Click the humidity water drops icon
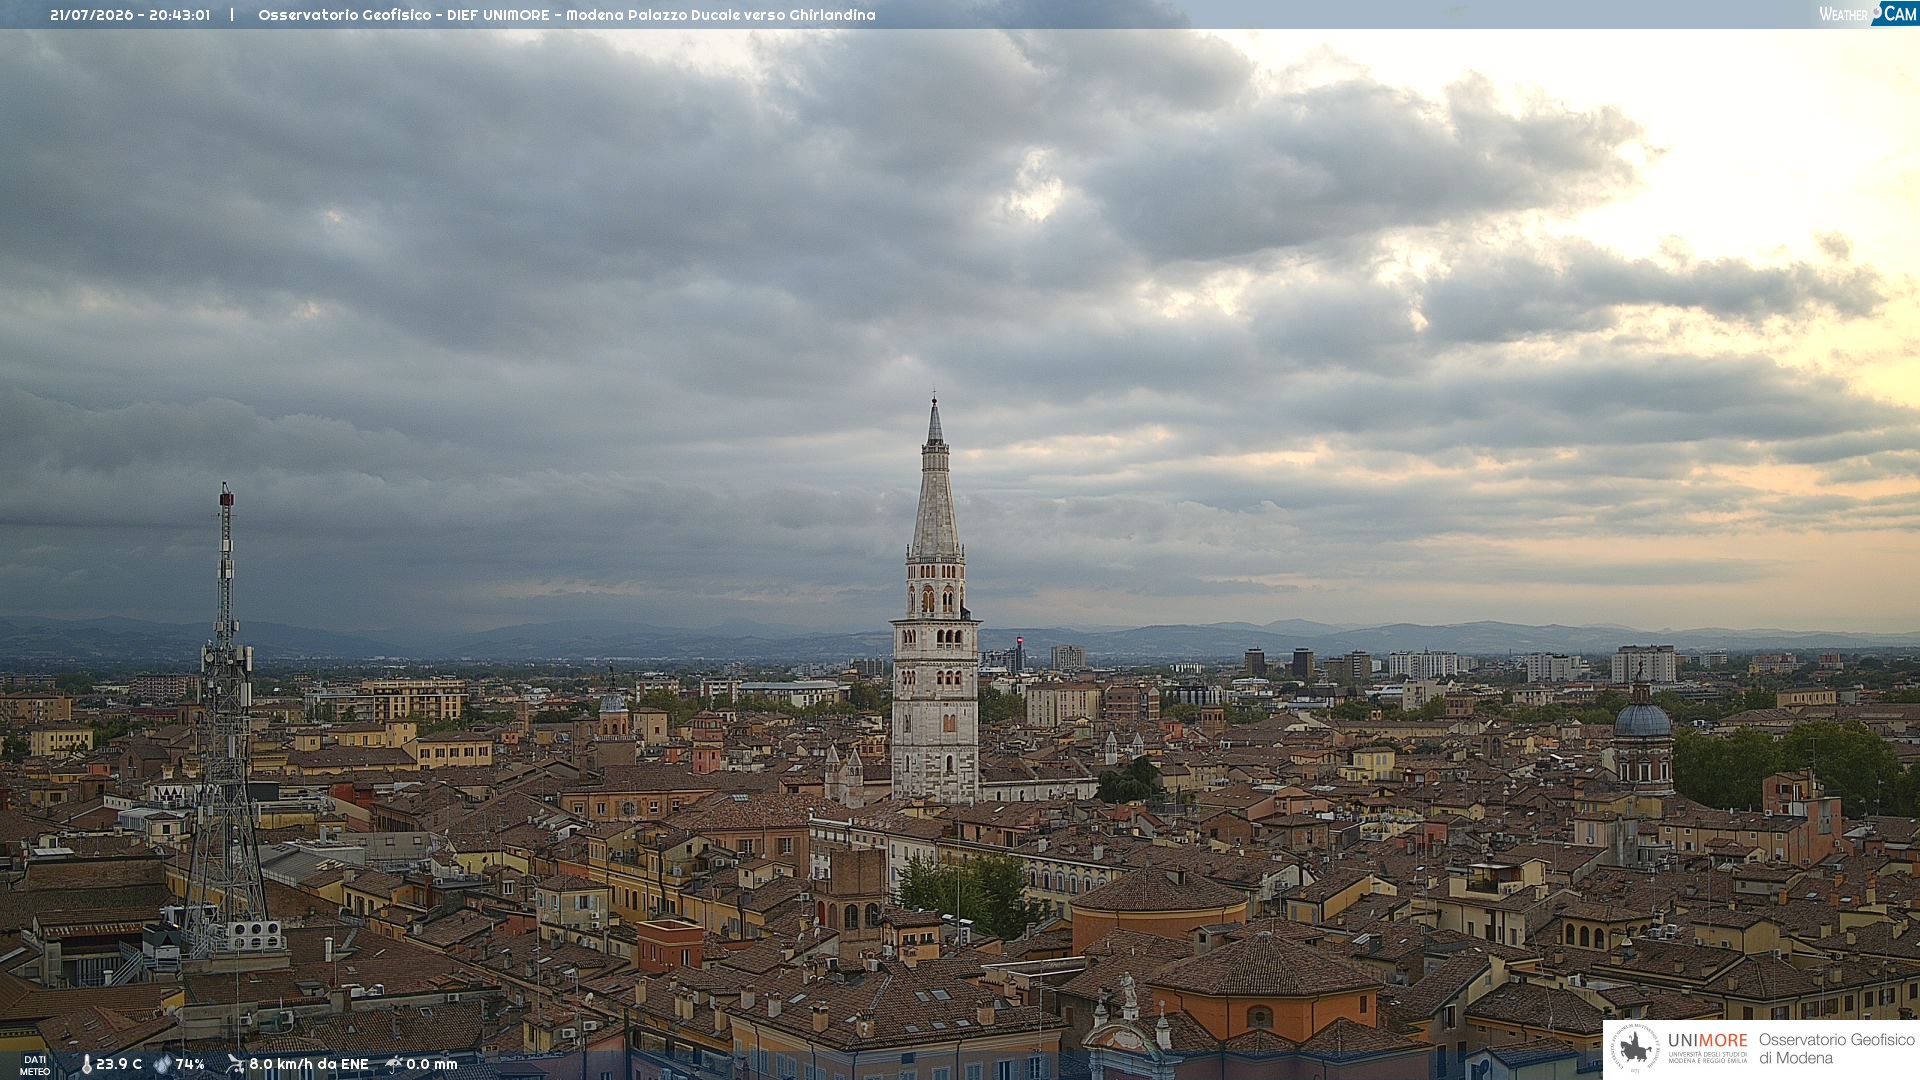Image resolution: width=1920 pixels, height=1080 pixels. [x=163, y=1065]
